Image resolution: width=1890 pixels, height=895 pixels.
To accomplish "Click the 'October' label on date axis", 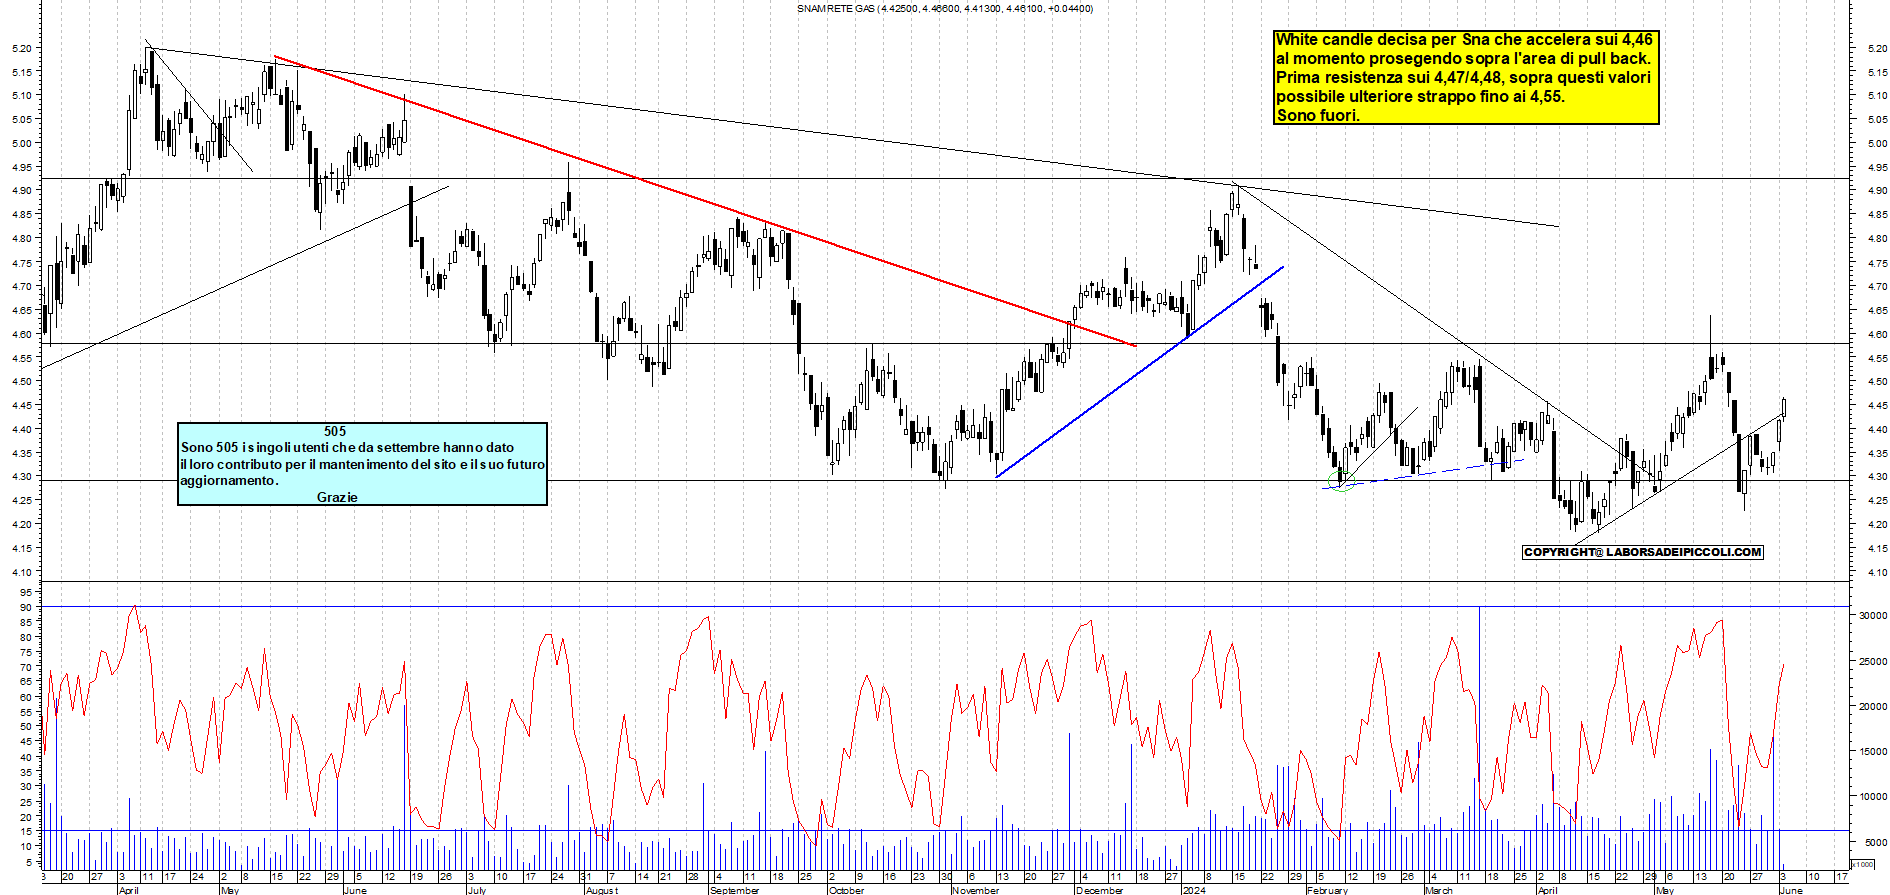I will 846,890.
